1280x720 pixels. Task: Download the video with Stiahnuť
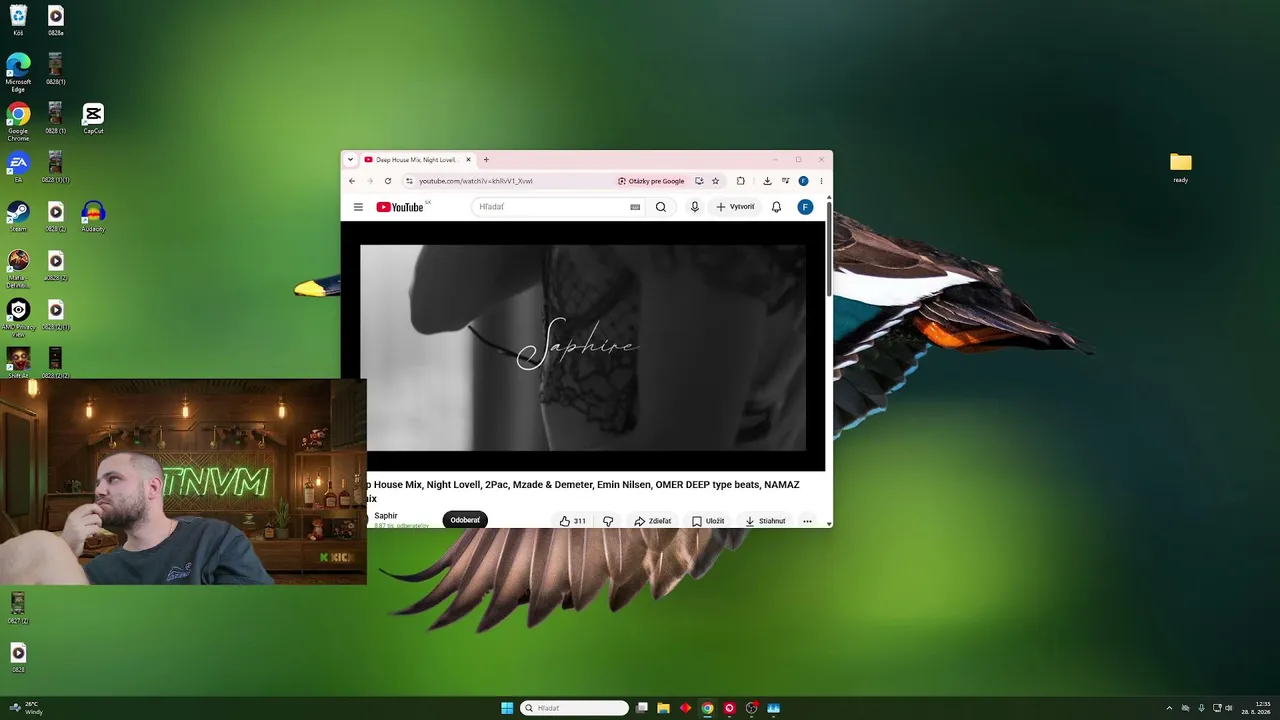click(765, 521)
